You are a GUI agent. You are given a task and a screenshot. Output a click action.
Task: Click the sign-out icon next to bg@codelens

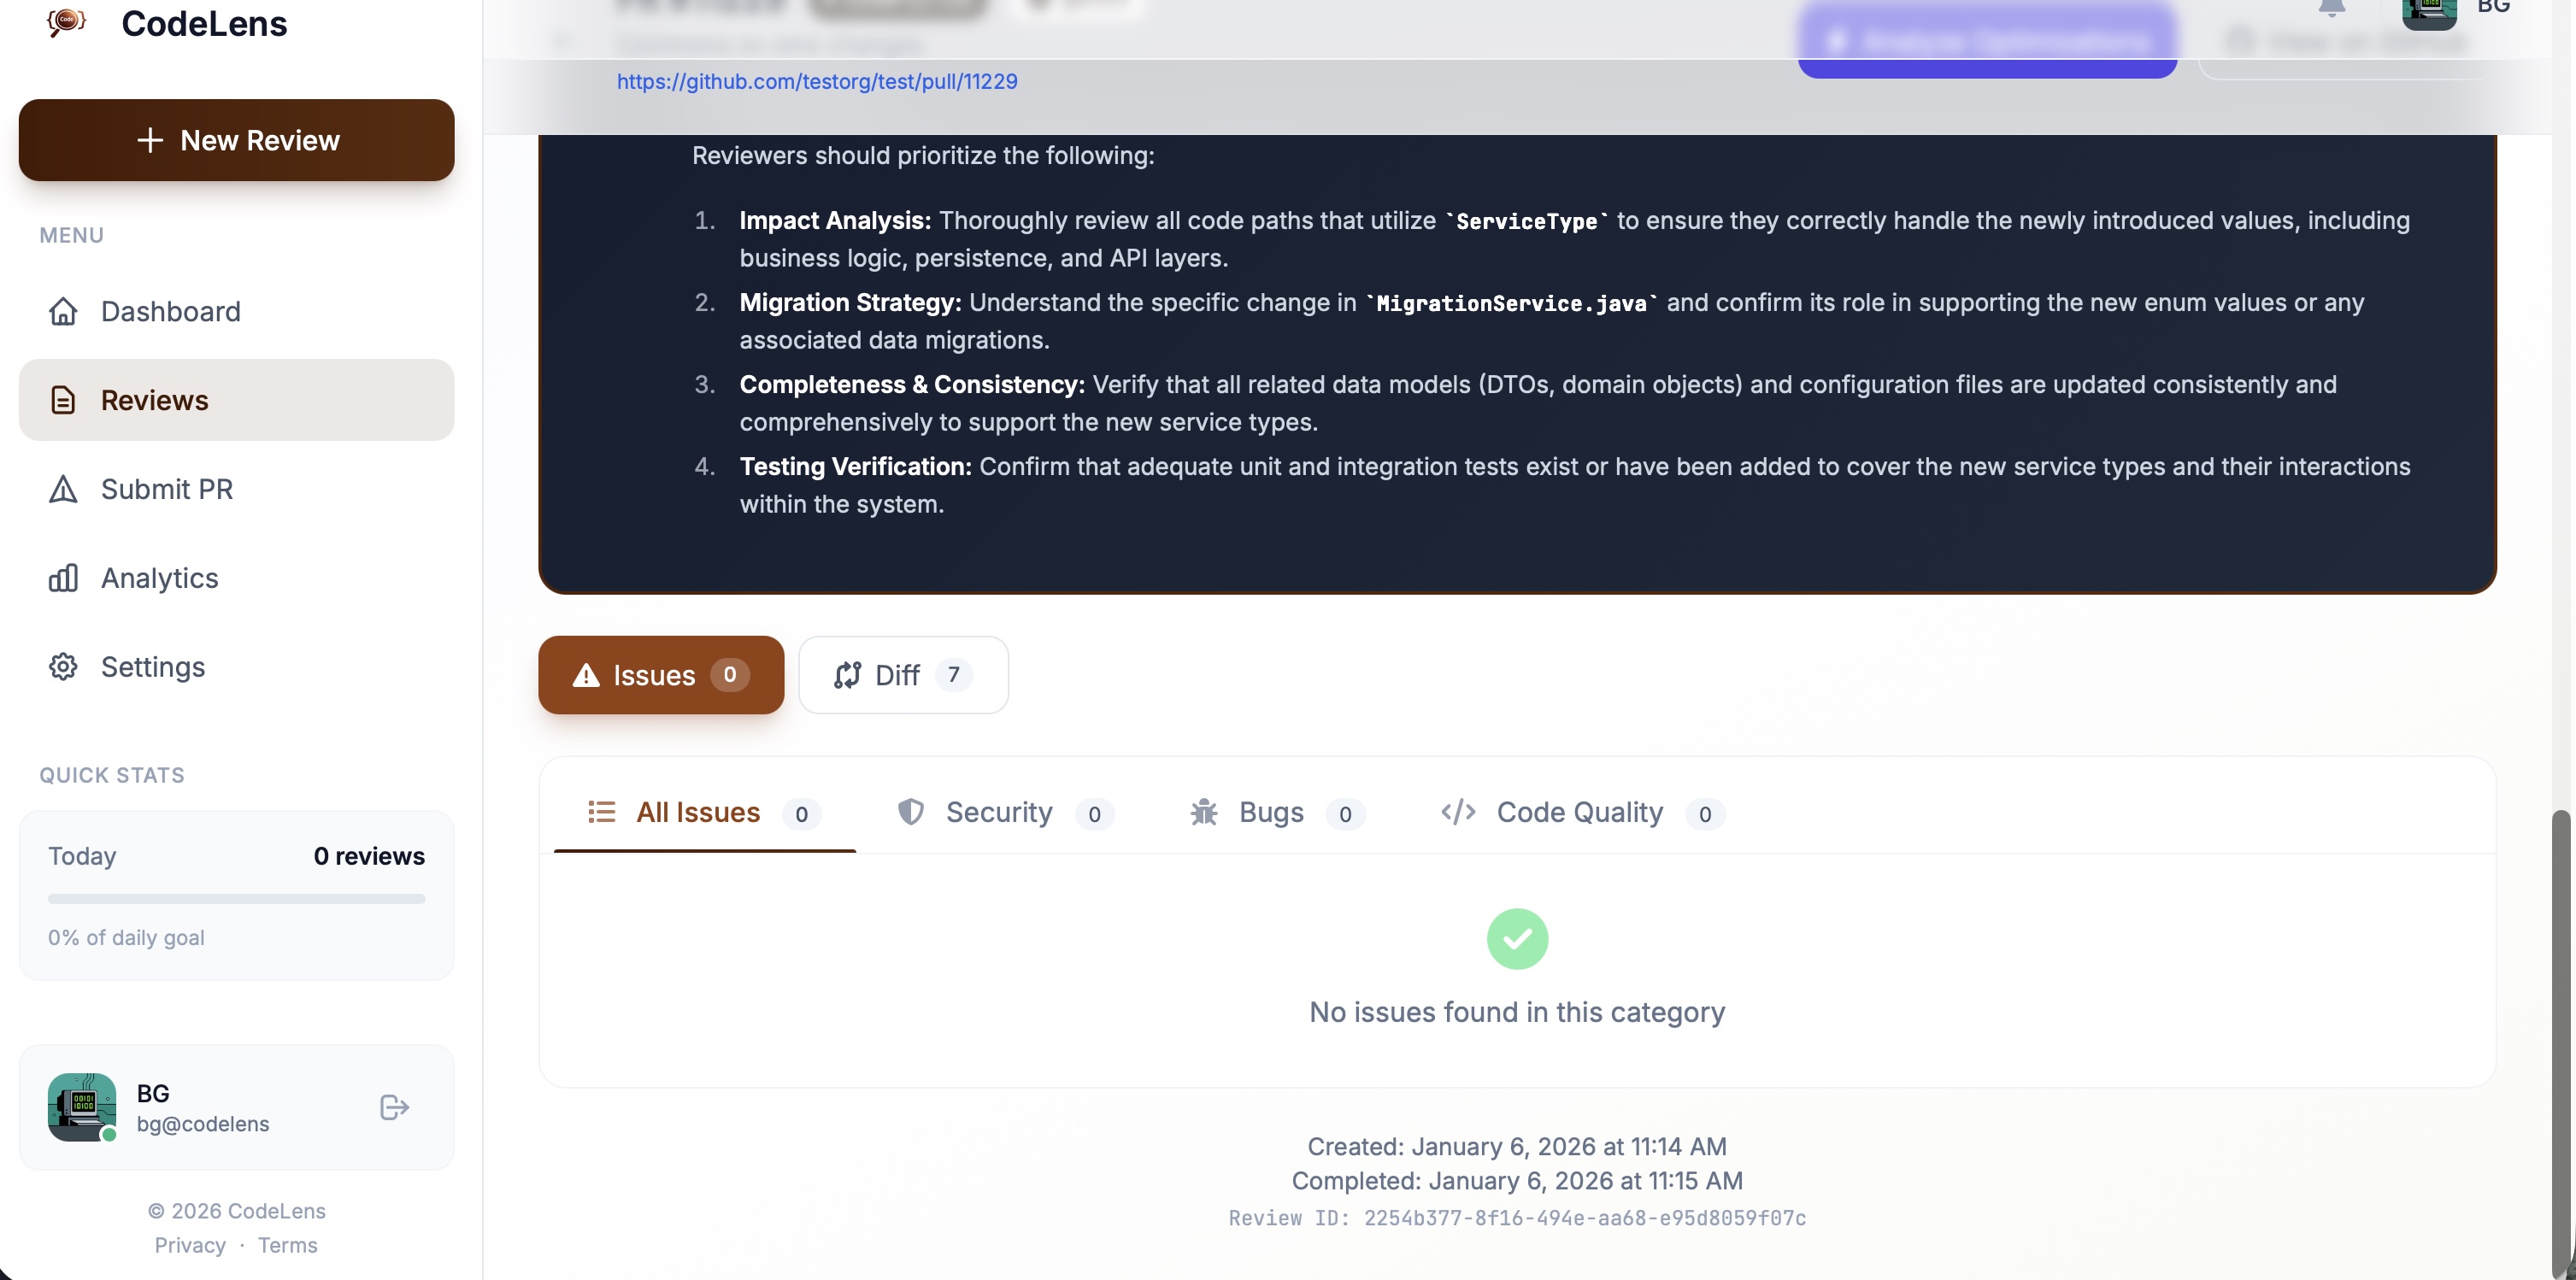coord(393,1107)
